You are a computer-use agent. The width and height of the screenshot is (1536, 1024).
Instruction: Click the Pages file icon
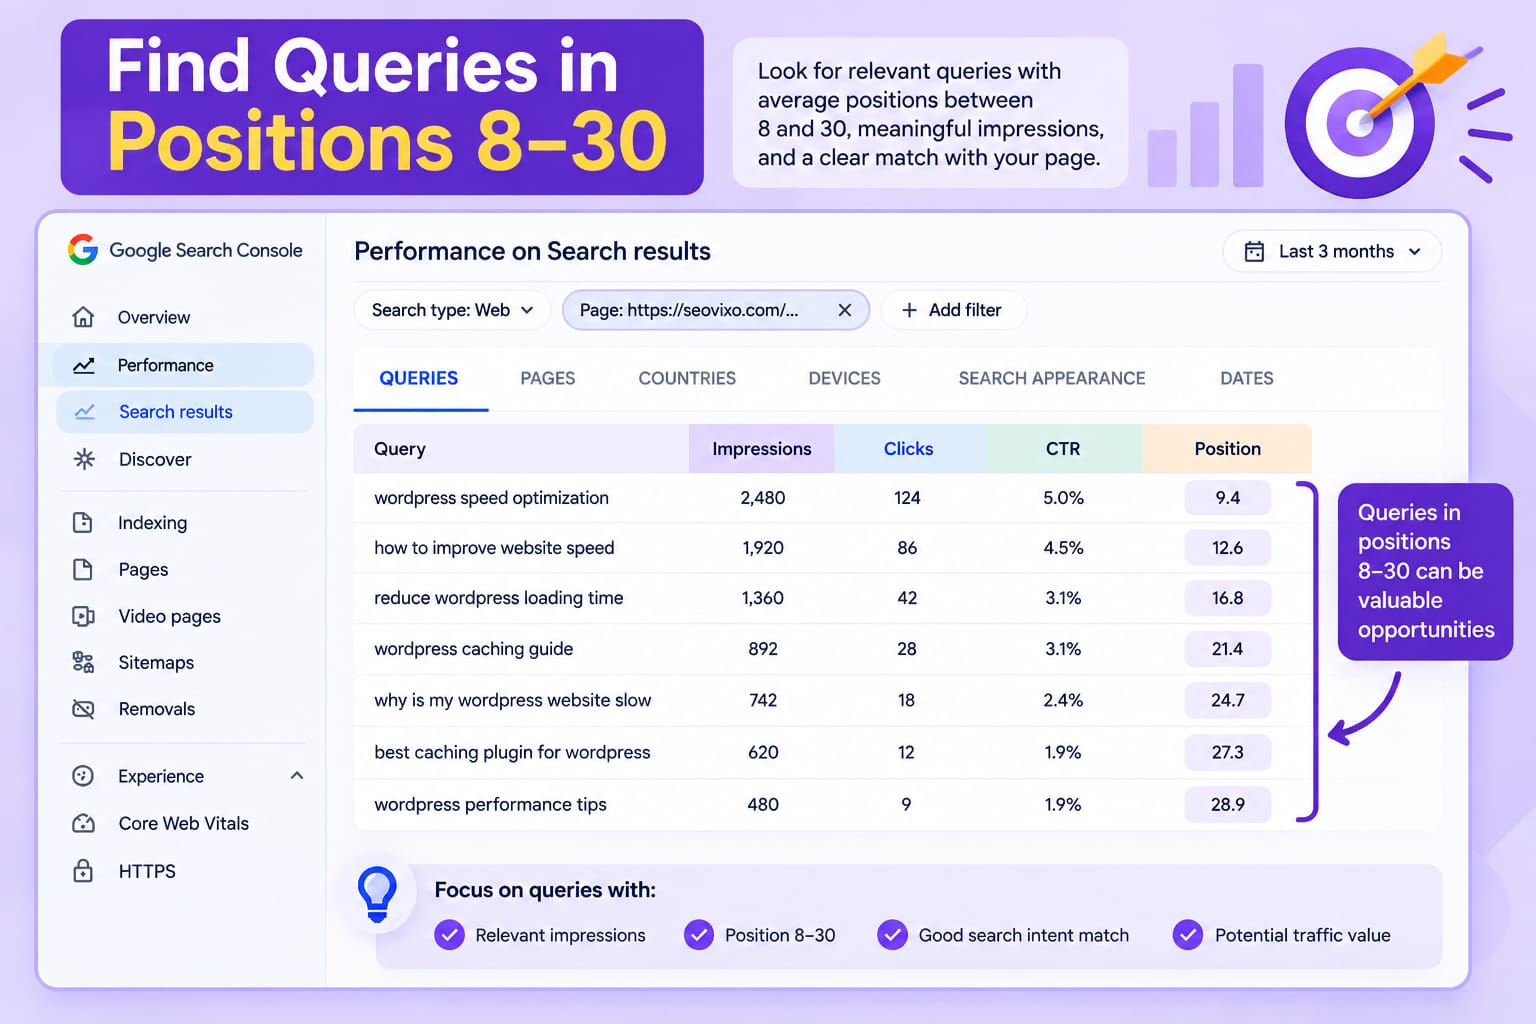[x=83, y=569]
